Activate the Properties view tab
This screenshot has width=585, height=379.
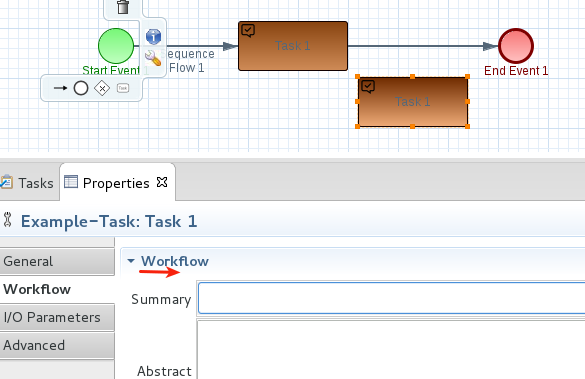(x=116, y=183)
